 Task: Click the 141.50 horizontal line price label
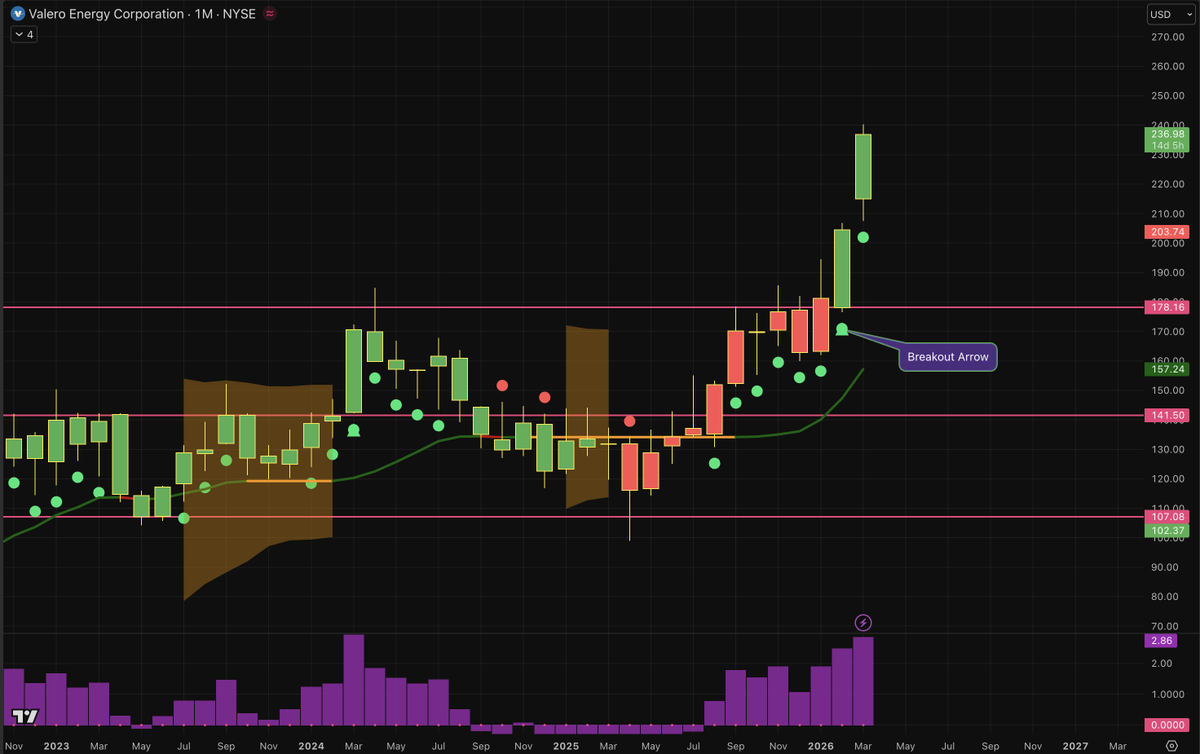pos(1166,415)
